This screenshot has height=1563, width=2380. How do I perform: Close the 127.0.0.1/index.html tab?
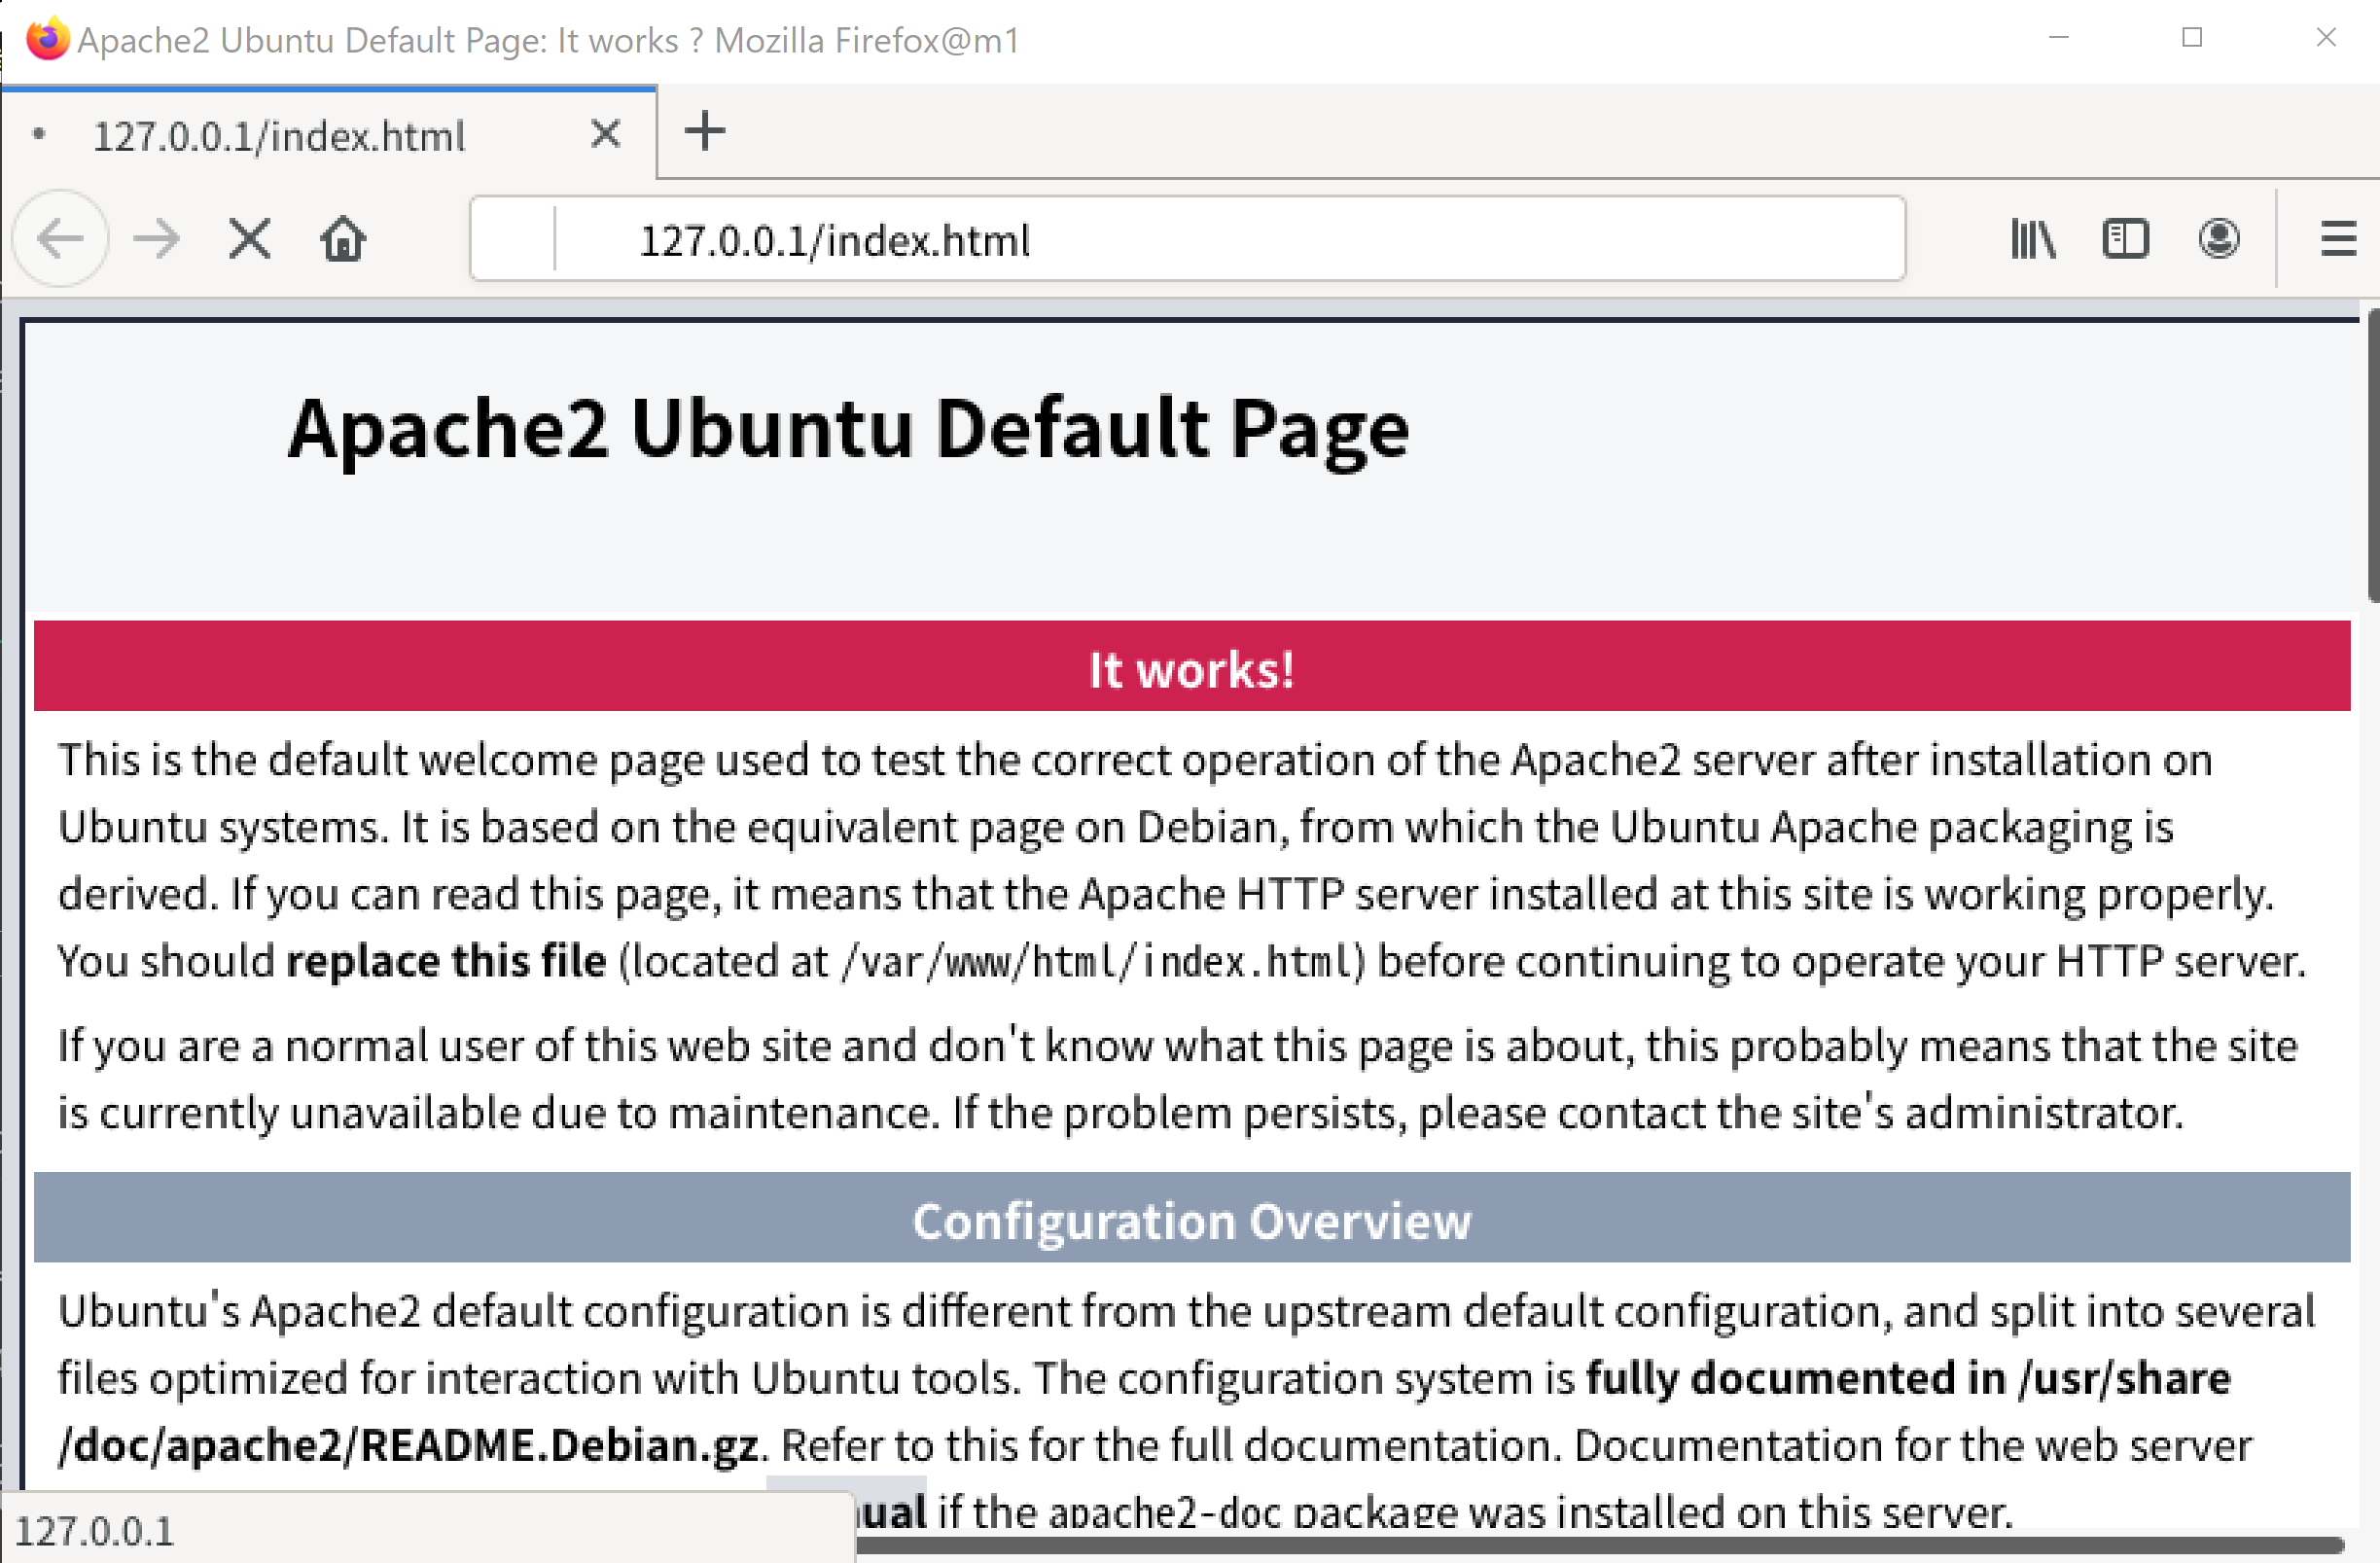[x=605, y=133]
